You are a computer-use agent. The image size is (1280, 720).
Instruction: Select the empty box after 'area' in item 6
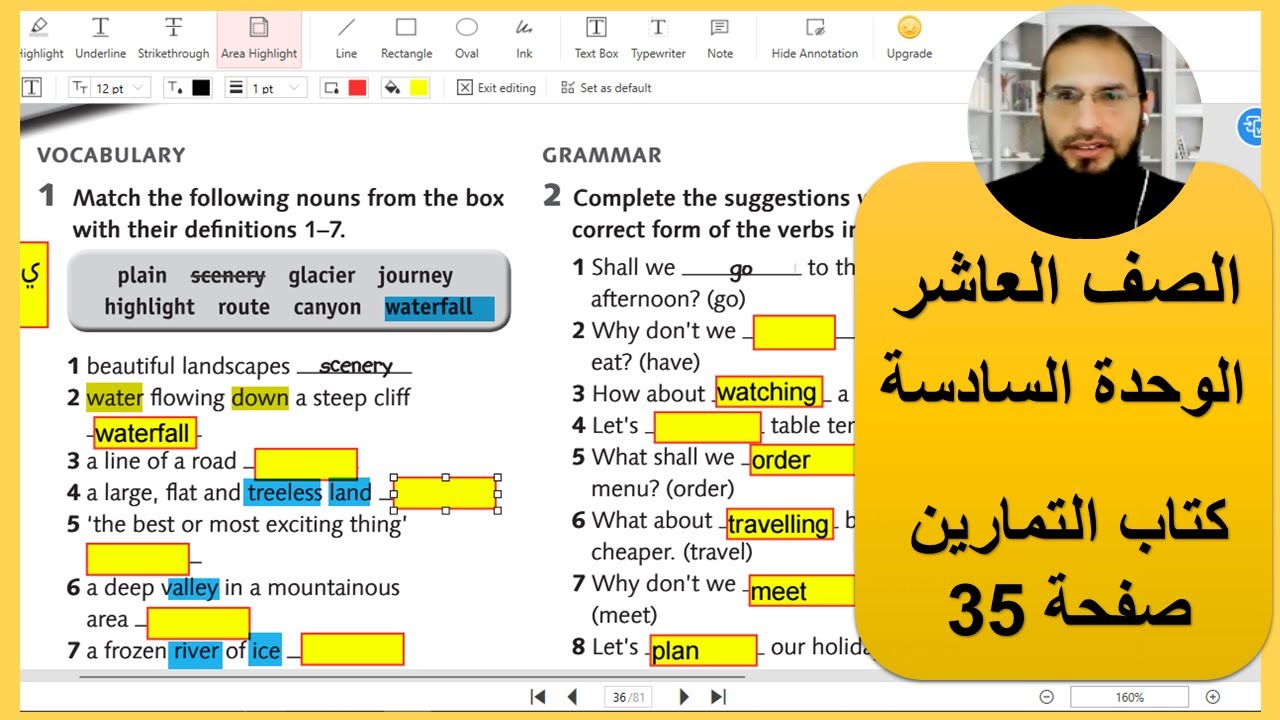198,623
